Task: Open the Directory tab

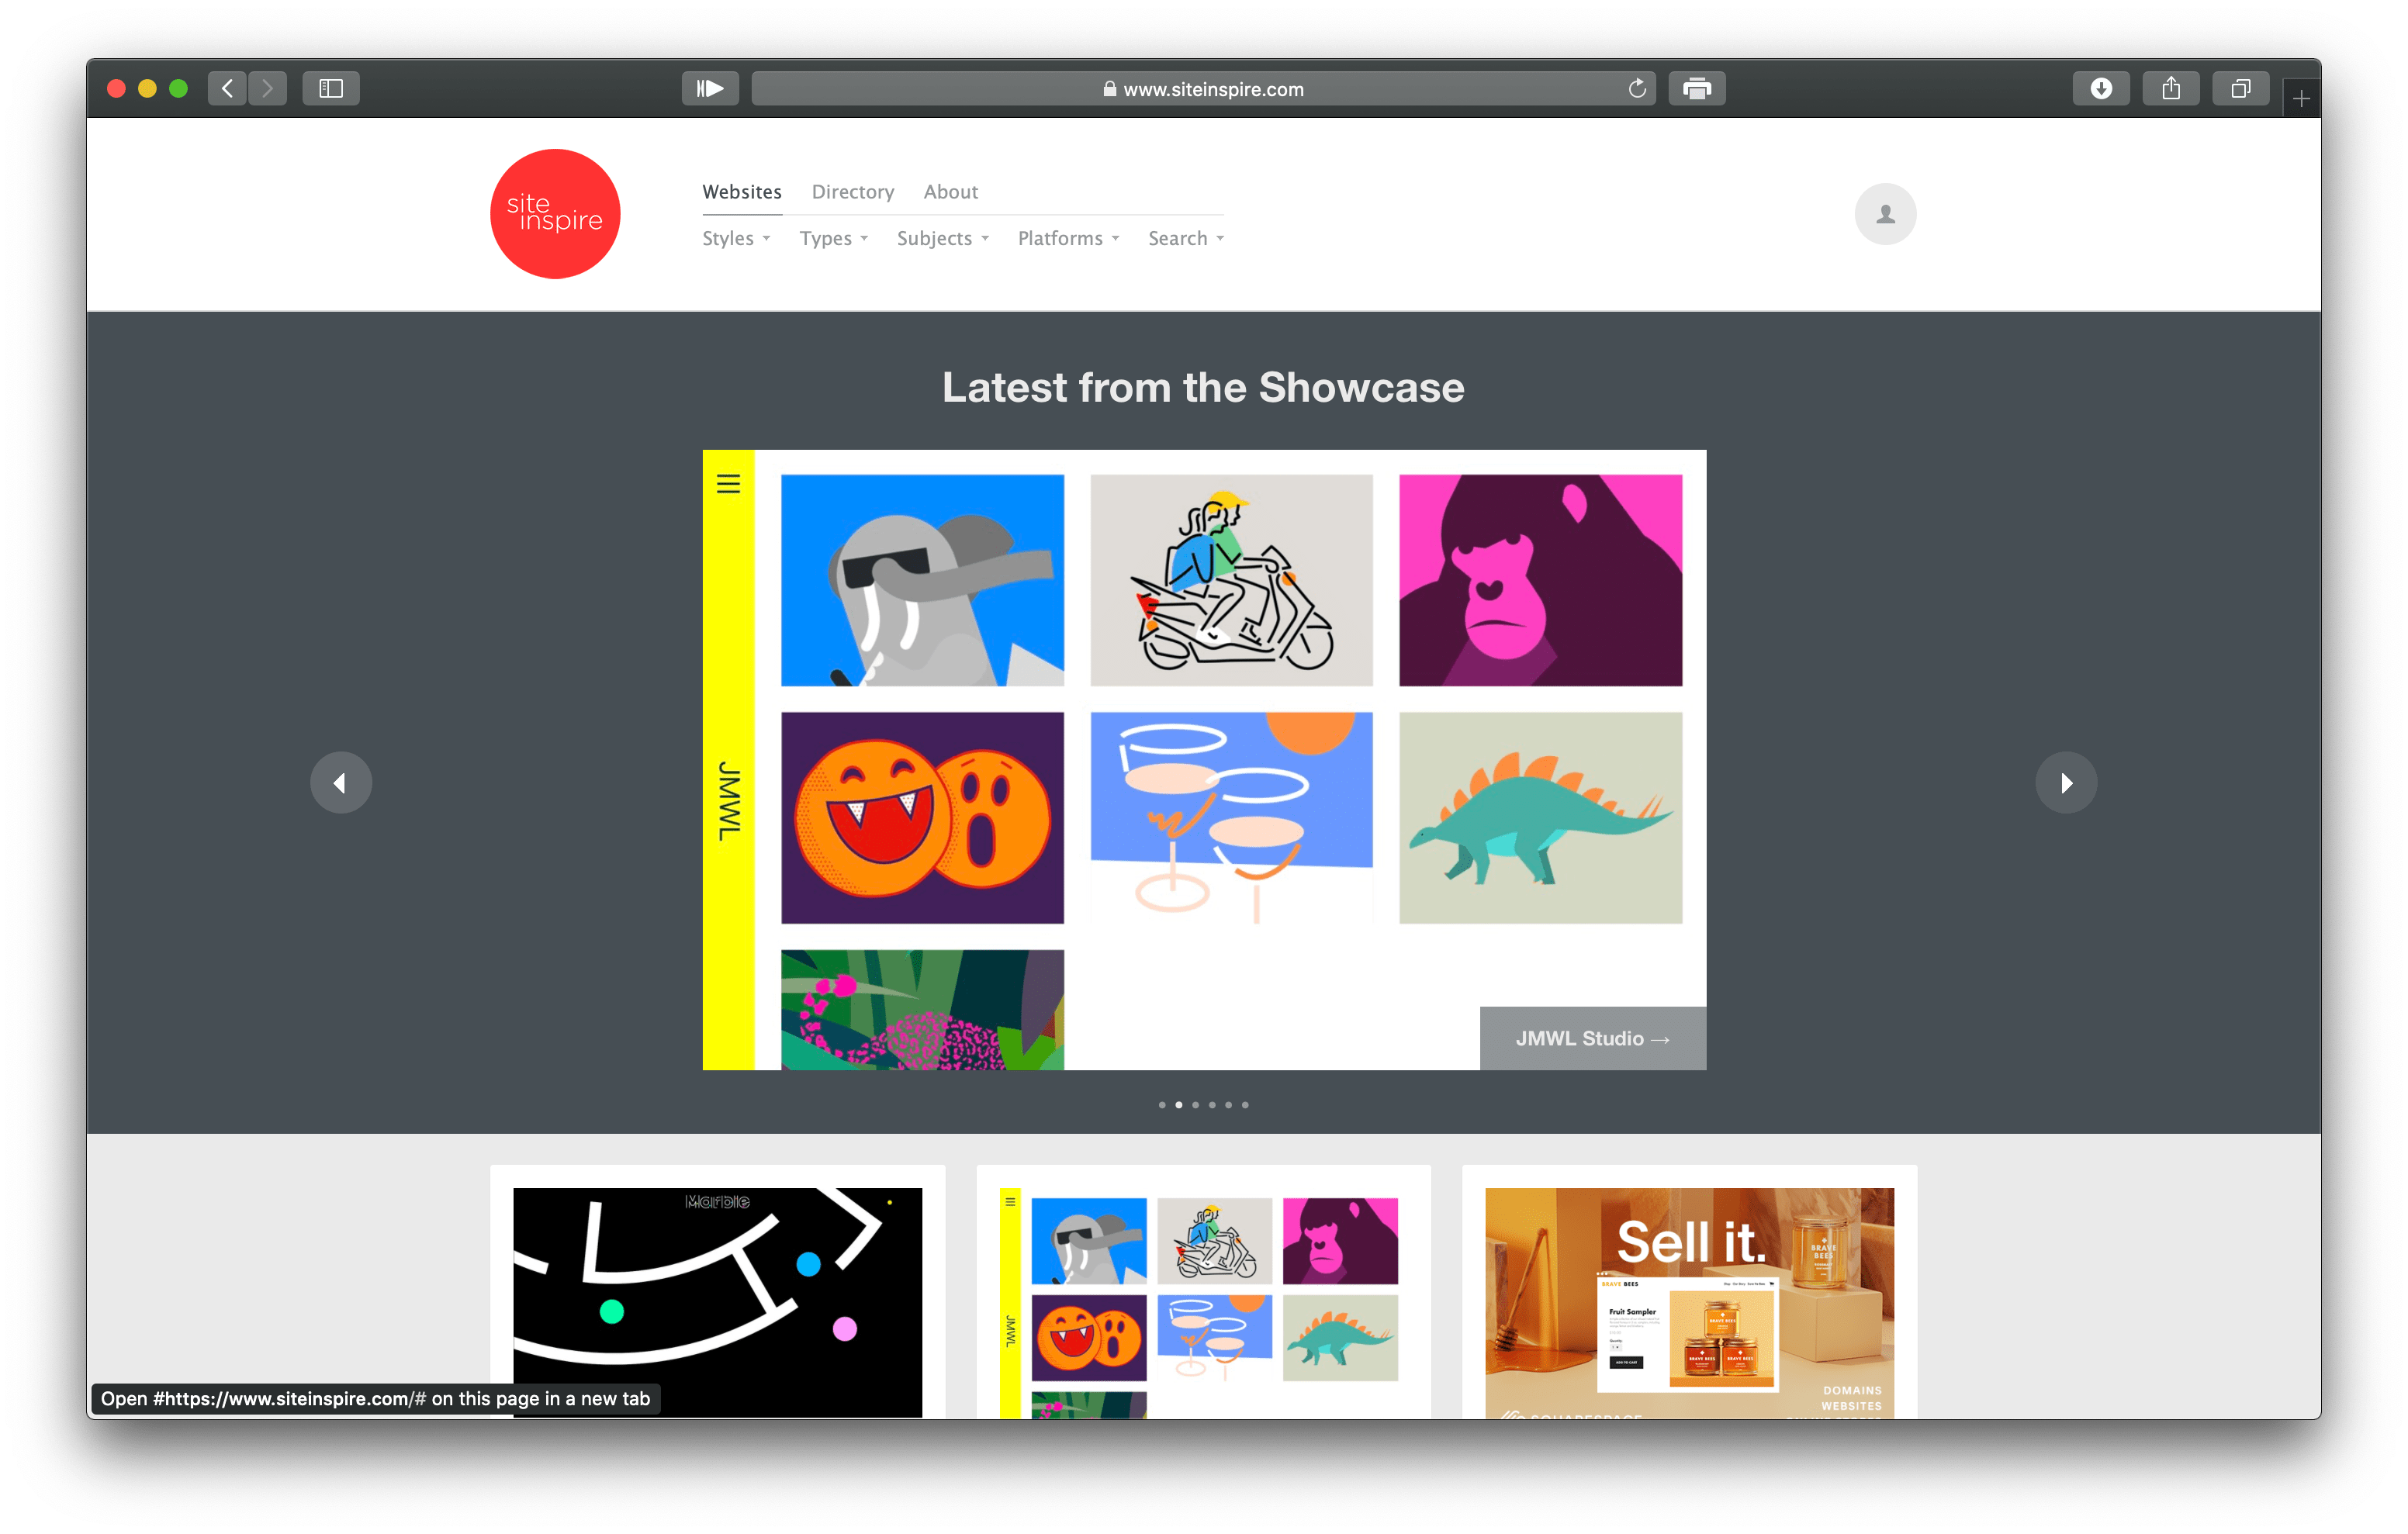Action: [853, 191]
